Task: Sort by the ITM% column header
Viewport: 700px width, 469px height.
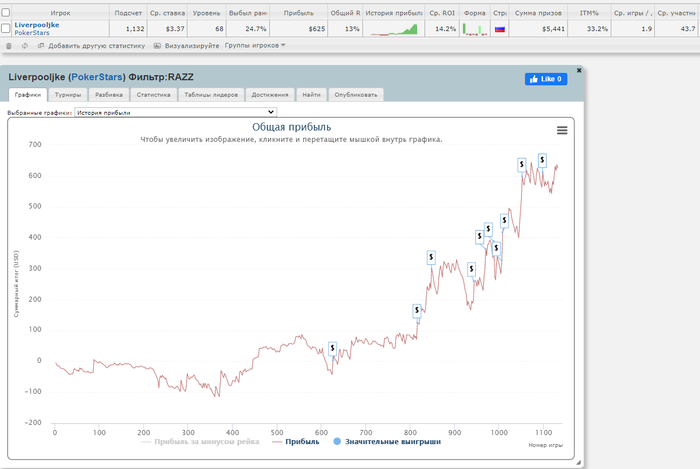Action: [589, 13]
